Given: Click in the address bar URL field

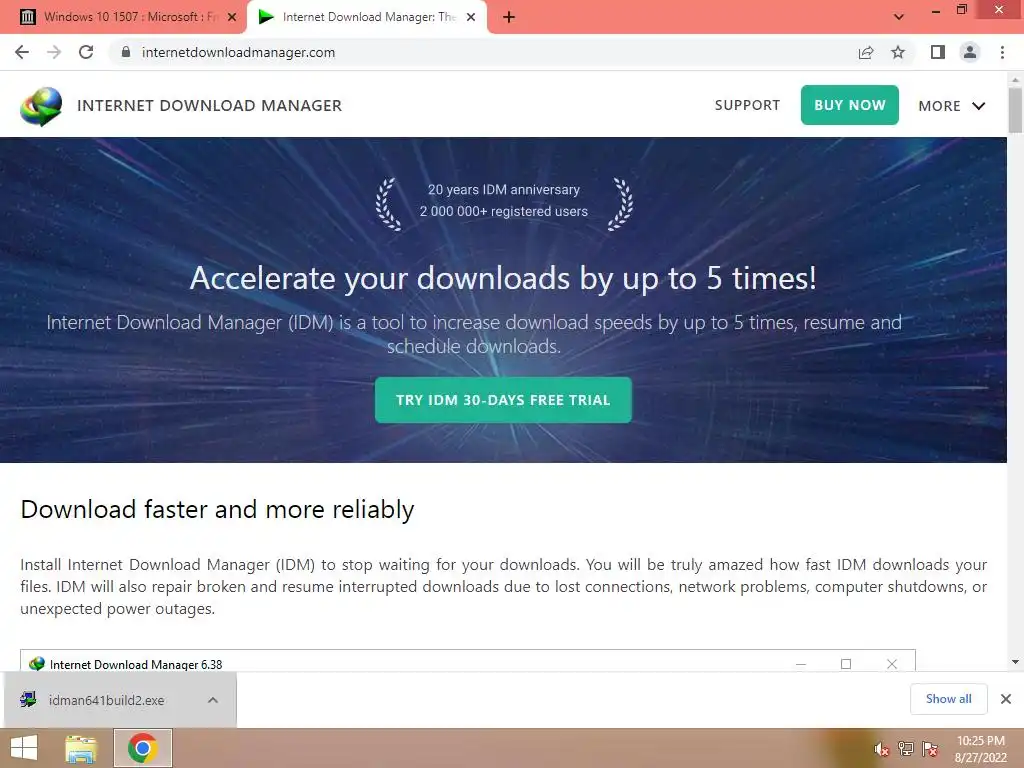Looking at the screenshot, I should pos(483,52).
